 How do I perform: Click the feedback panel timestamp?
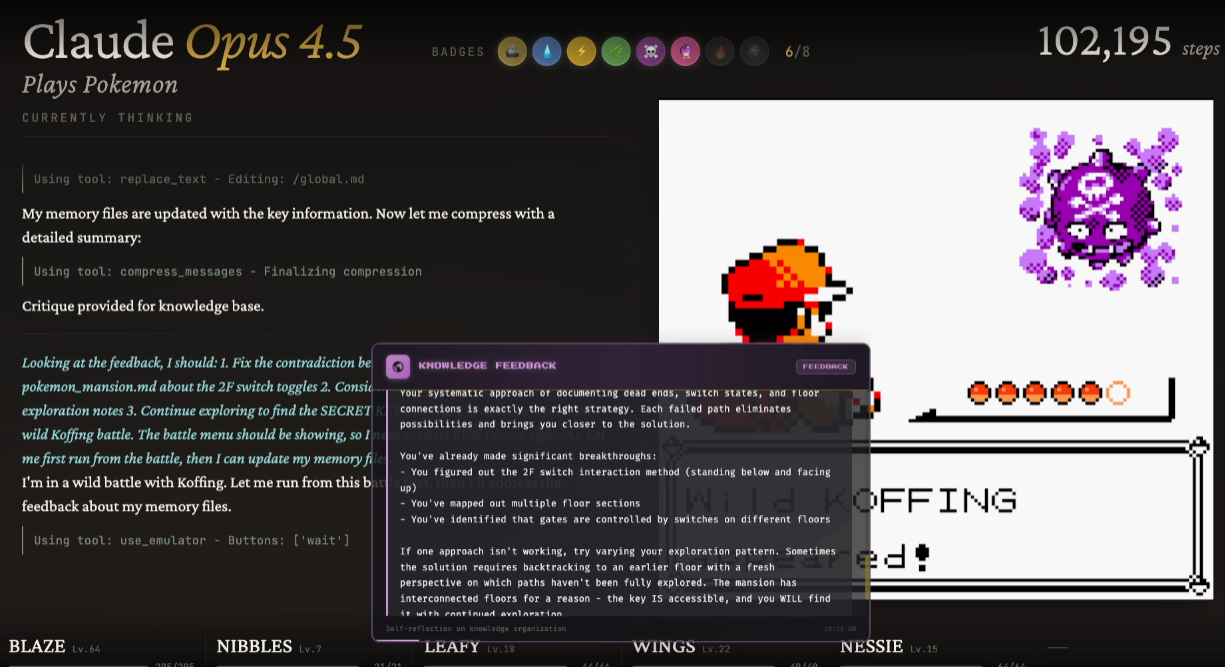(x=839, y=629)
